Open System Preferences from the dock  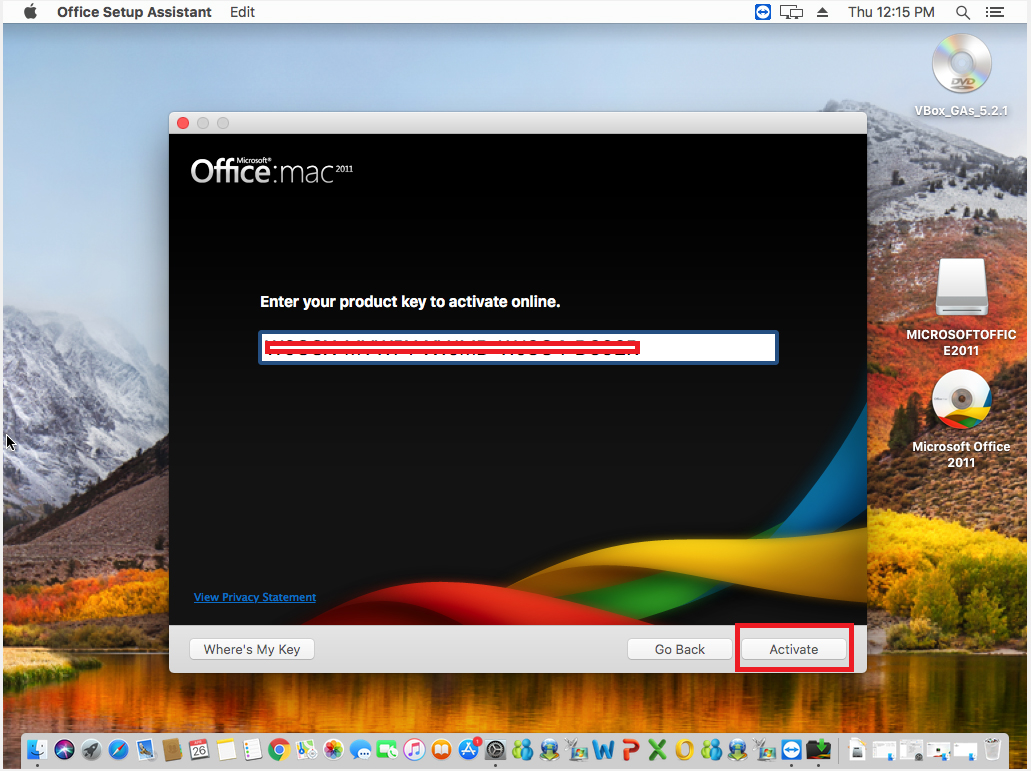(x=495, y=749)
